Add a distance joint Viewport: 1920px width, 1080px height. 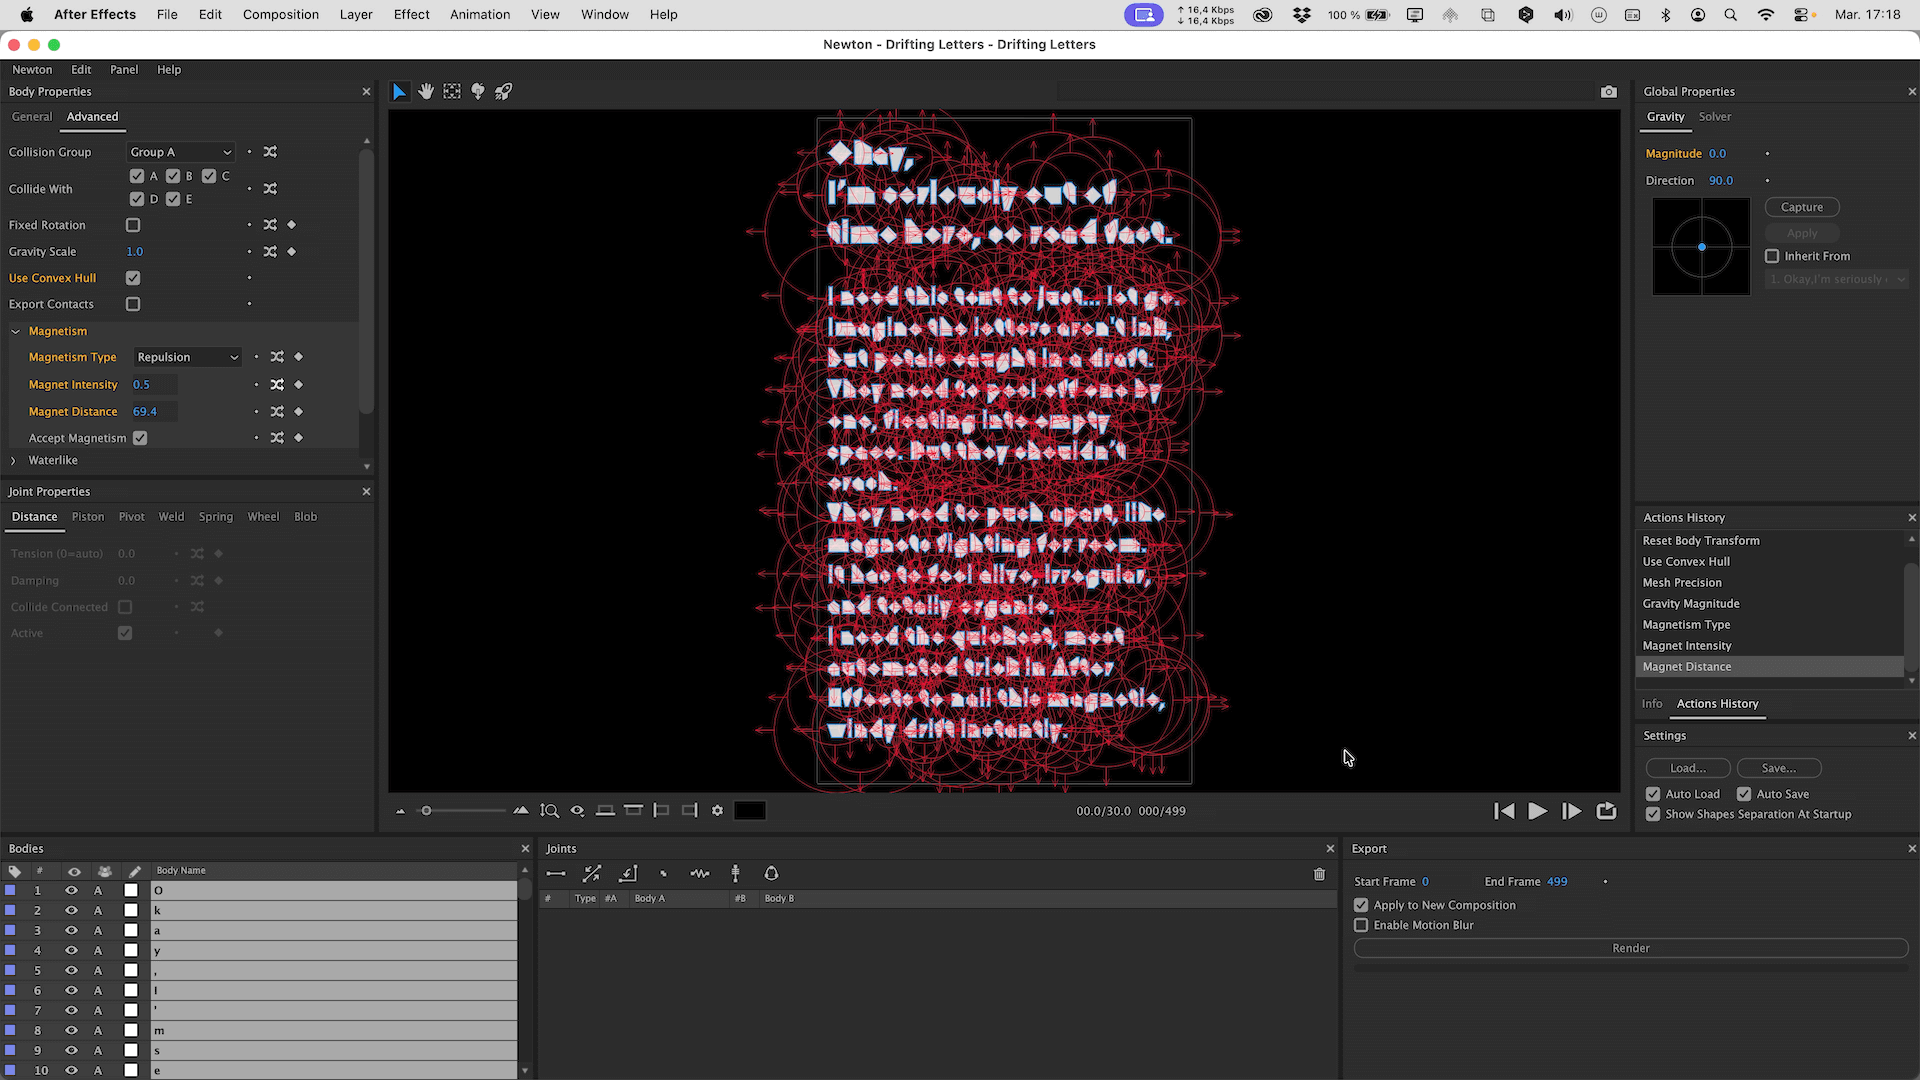tap(556, 873)
